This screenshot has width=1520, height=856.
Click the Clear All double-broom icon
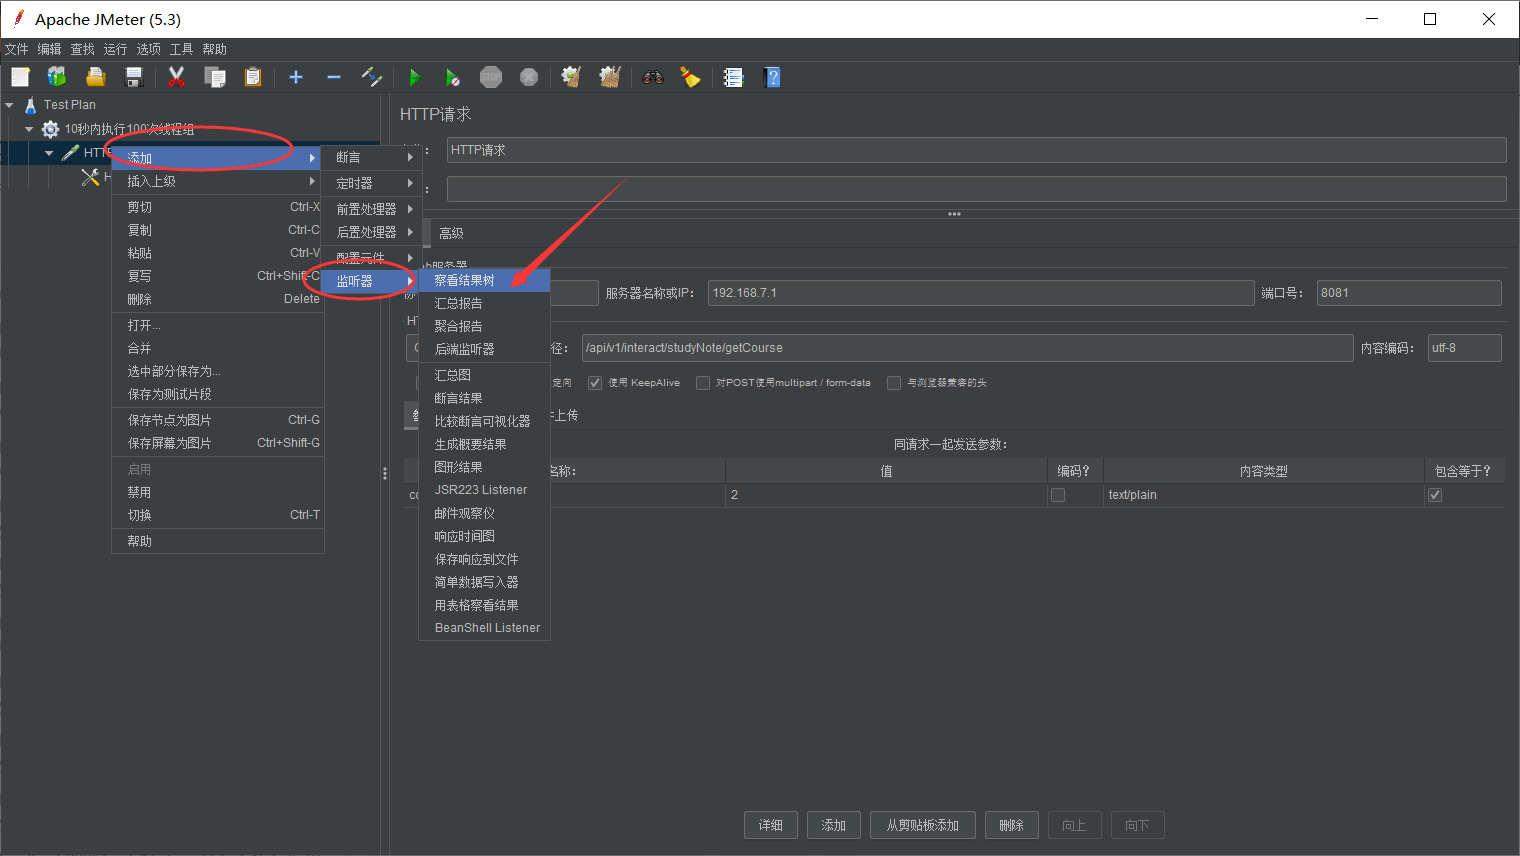[610, 77]
